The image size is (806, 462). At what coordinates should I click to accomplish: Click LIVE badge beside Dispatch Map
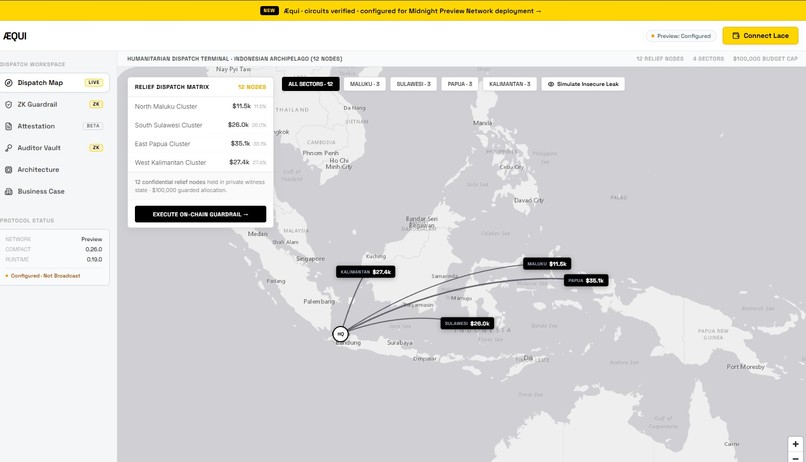click(x=94, y=82)
